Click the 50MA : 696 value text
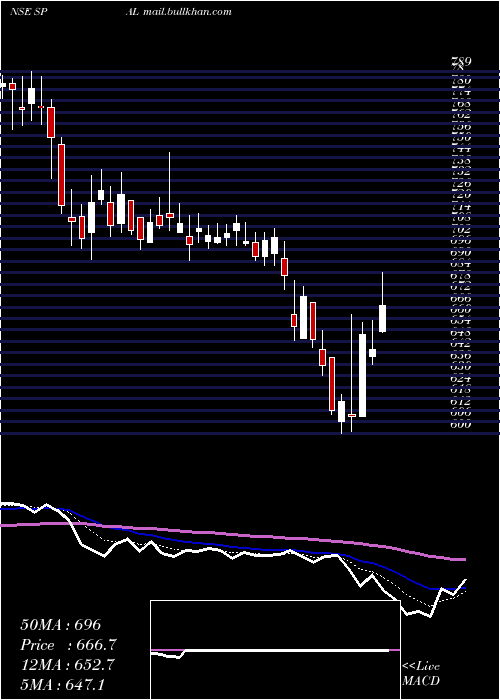500x700 pixels. pyautogui.click(x=61, y=625)
